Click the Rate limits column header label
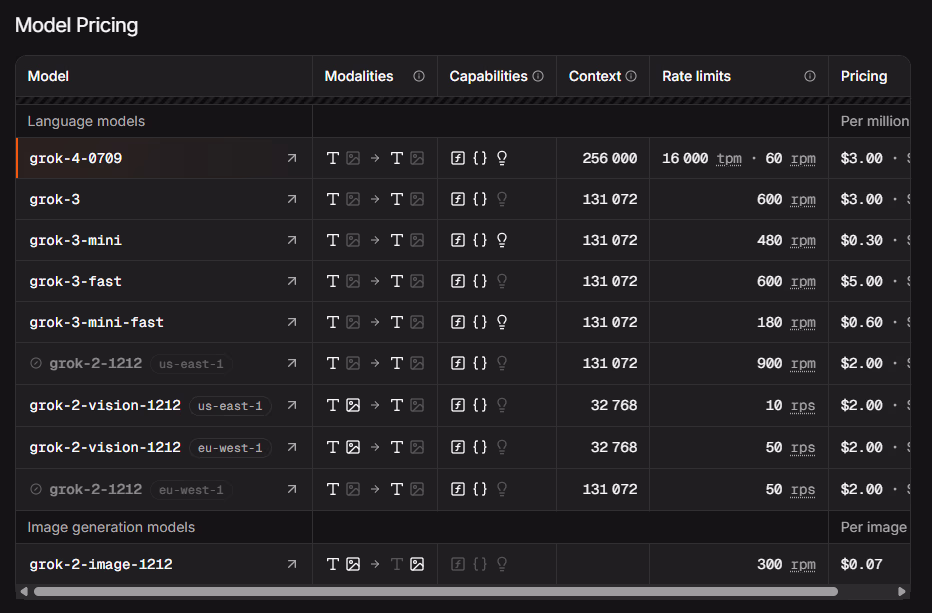Image resolution: width=932 pixels, height=613 pixels. (697, 76)
